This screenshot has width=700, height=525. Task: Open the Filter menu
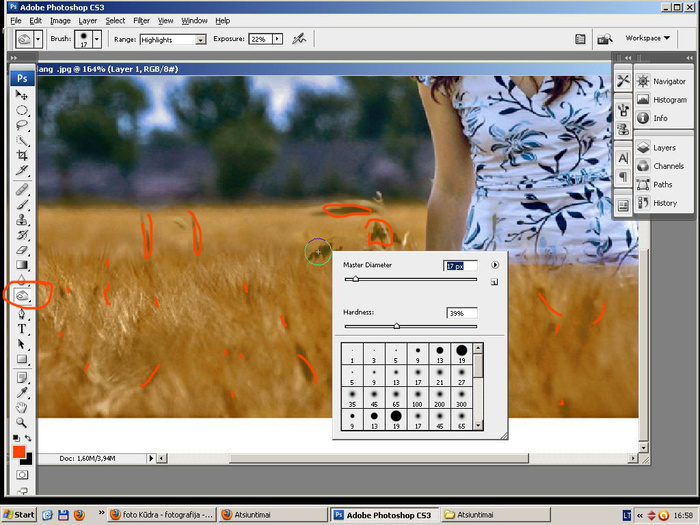141,20
